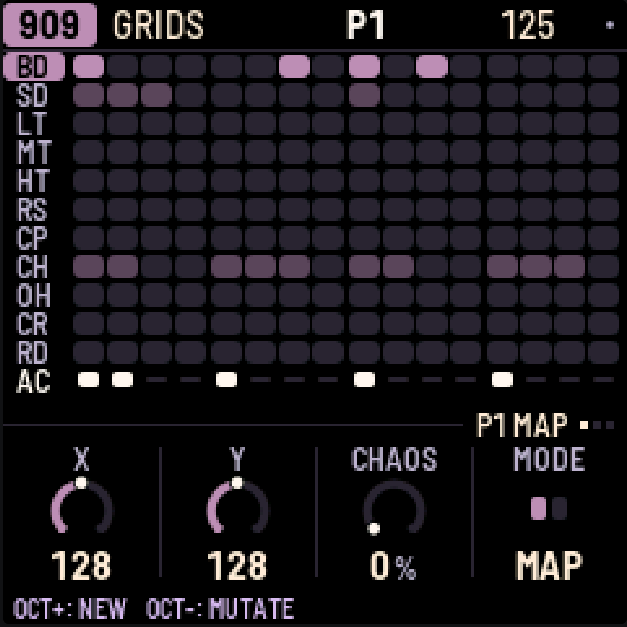Toggle CH row step 7
The width and height of the screenshot is (627, 627).
294,266
